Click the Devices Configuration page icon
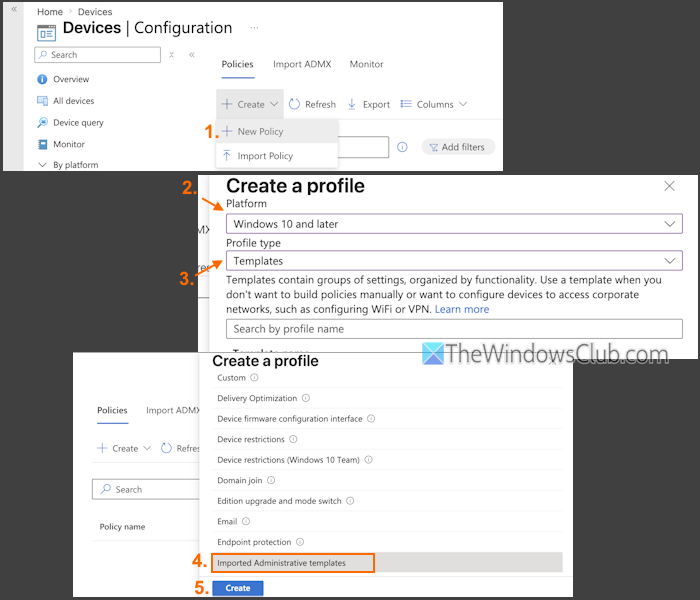 click(x=46, y=33)
